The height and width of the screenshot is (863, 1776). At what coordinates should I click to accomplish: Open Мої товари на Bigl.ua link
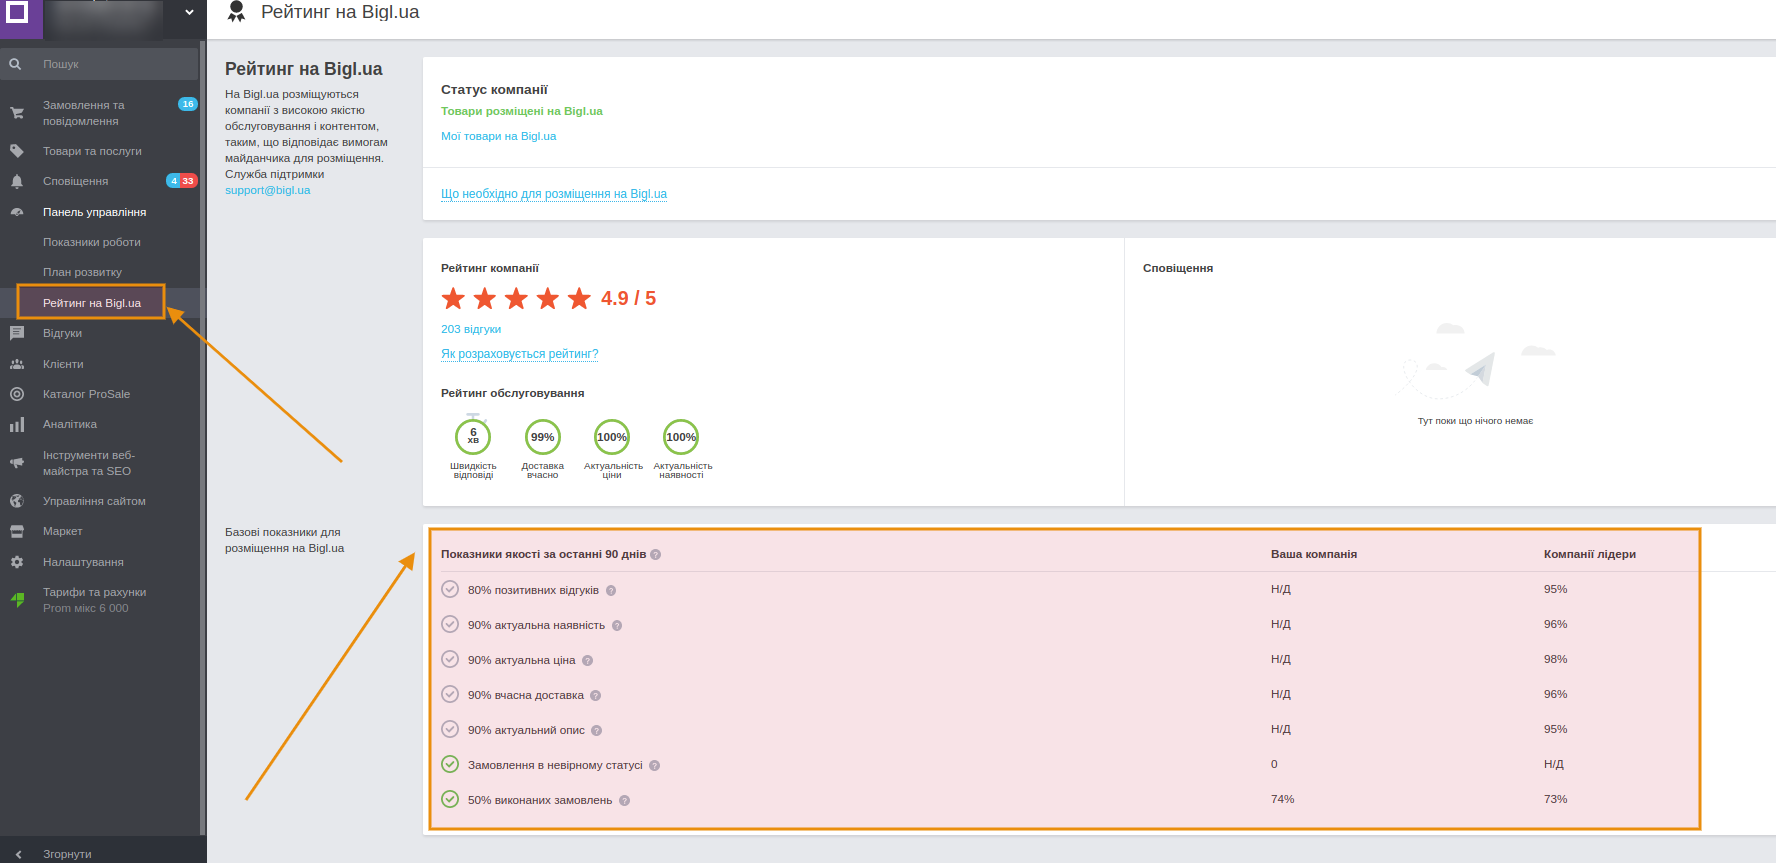tap(499, 136)
